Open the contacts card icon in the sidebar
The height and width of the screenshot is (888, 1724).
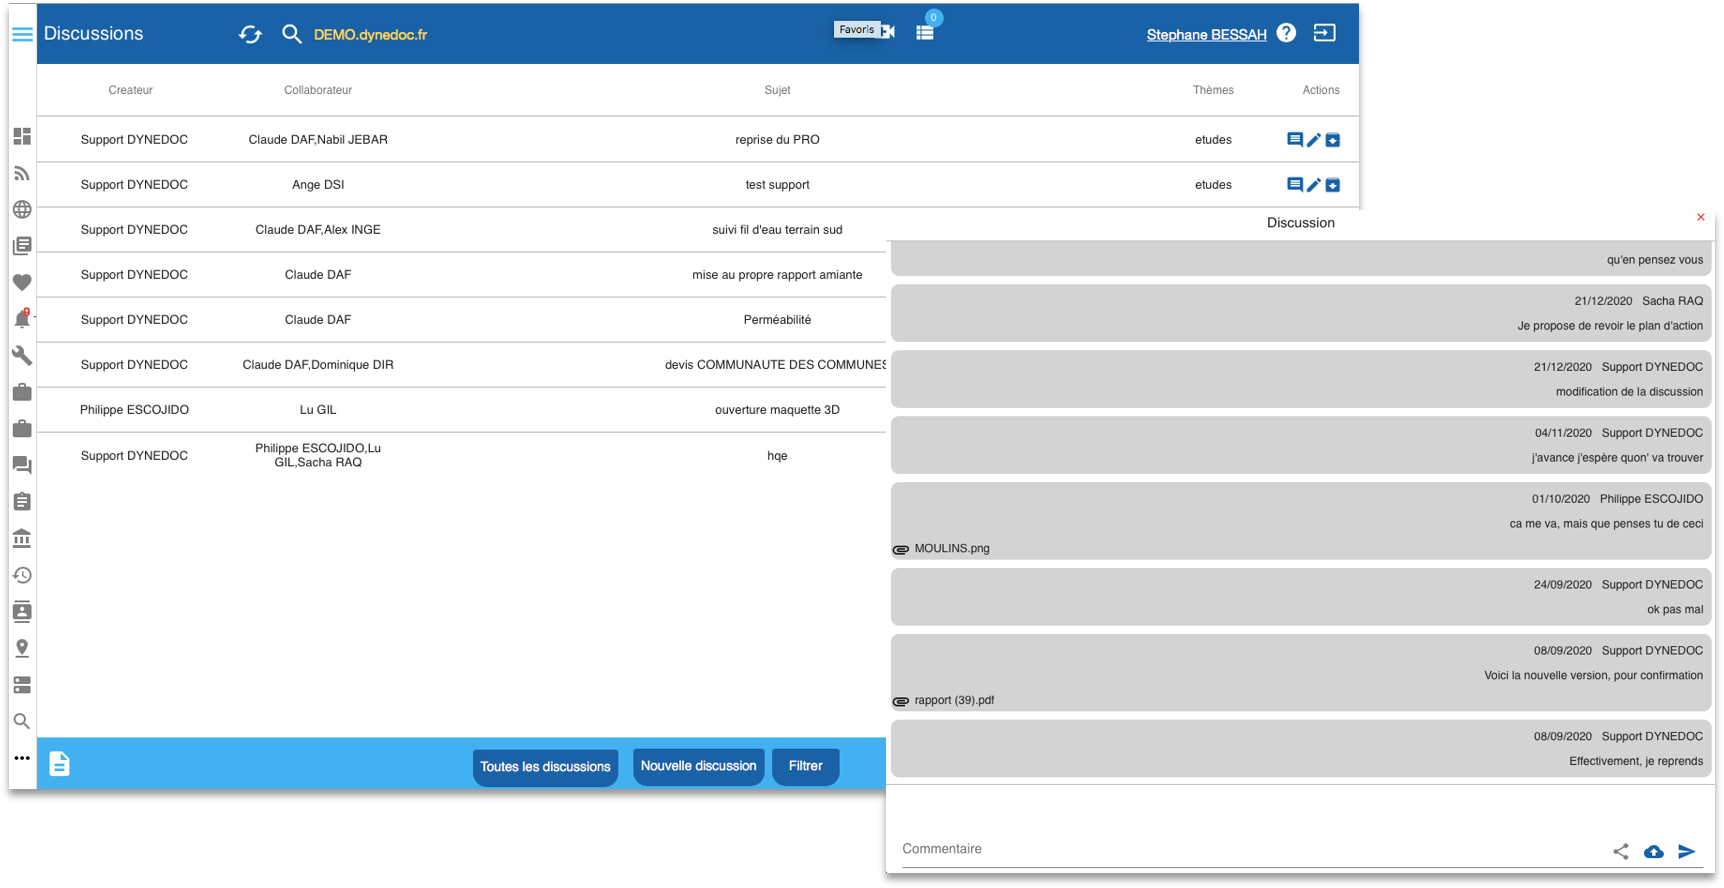(22, 611)
